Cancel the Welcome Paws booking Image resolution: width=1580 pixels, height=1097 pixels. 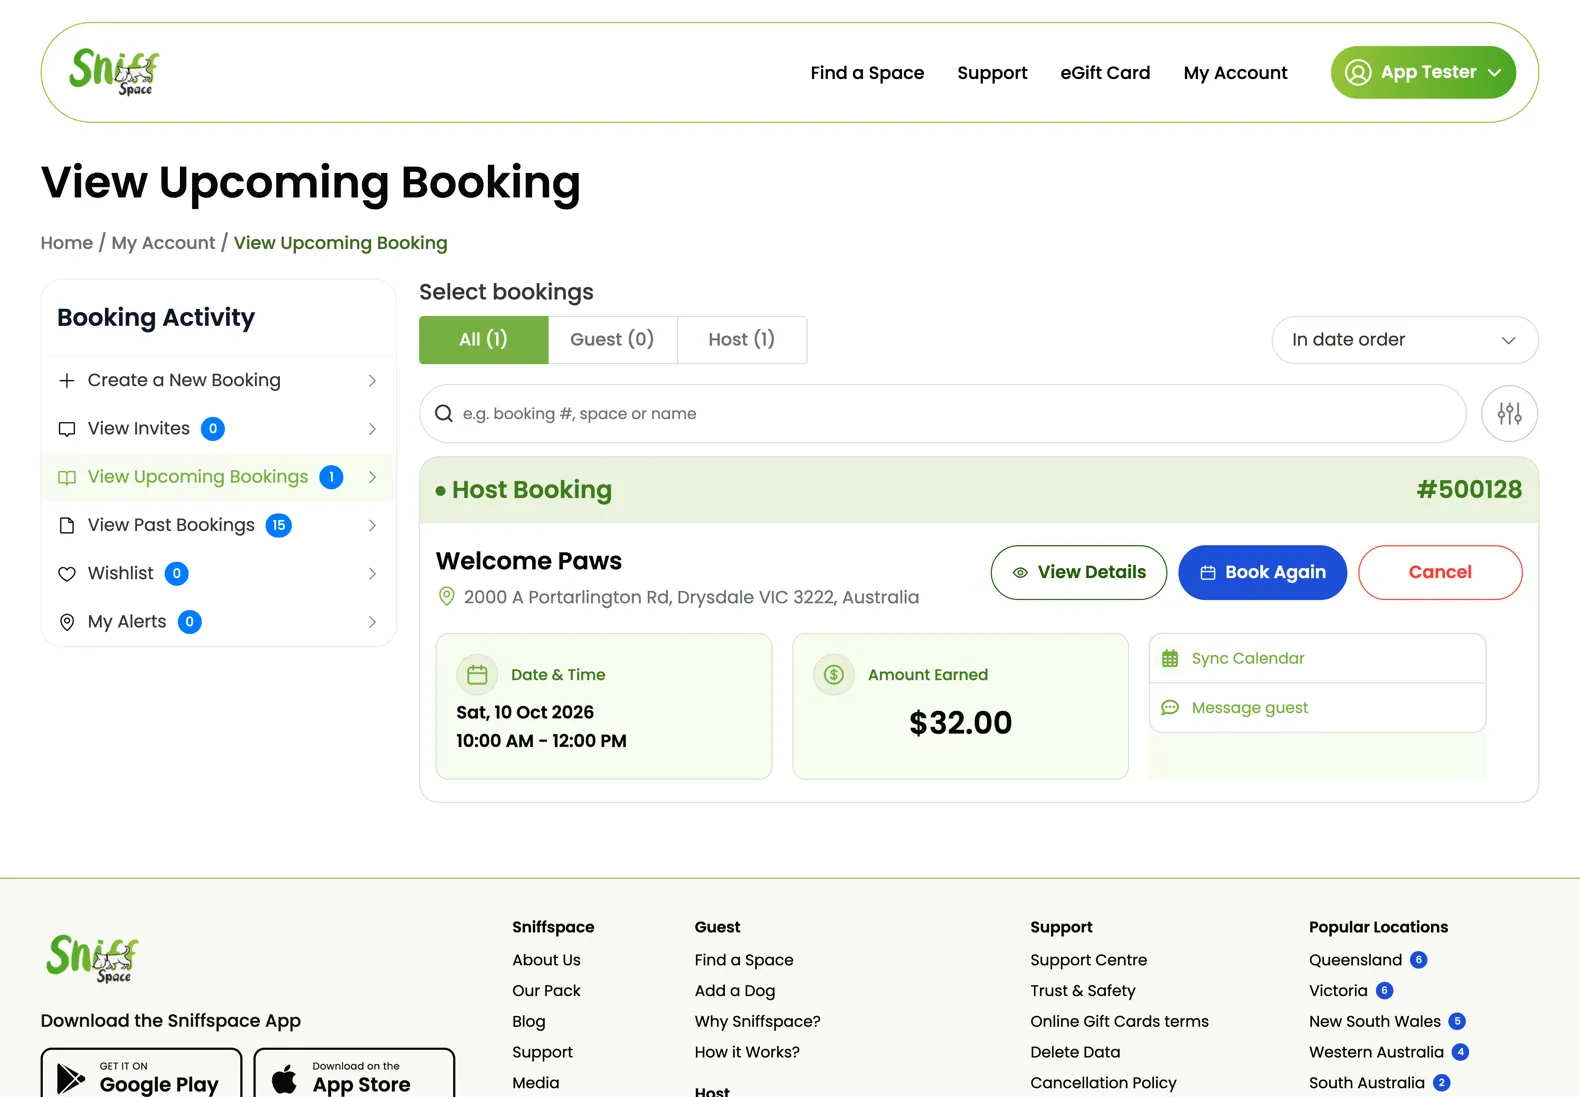click(1440, 572)
